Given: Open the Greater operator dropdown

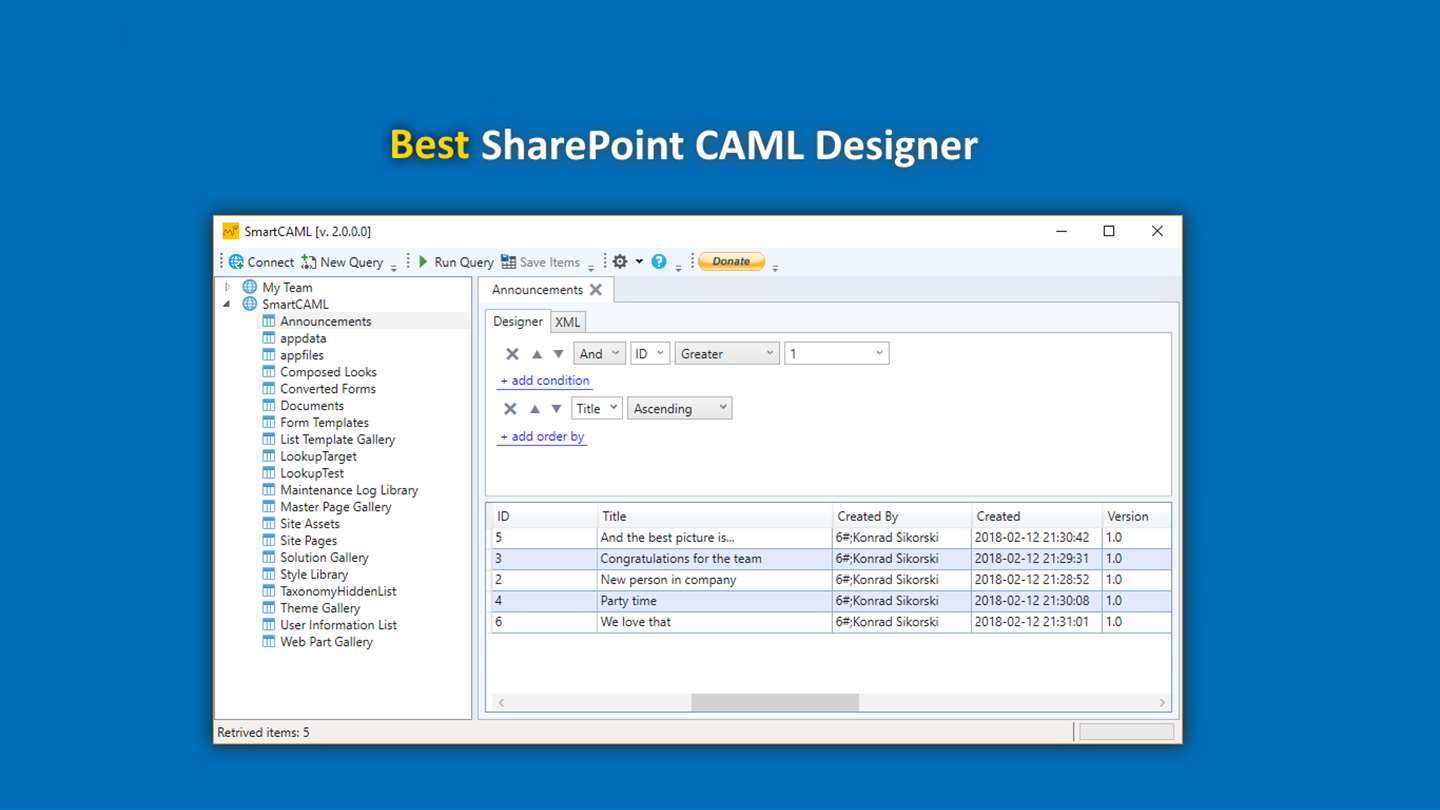Looking at the screenshot, I should (x=727, y=354).
